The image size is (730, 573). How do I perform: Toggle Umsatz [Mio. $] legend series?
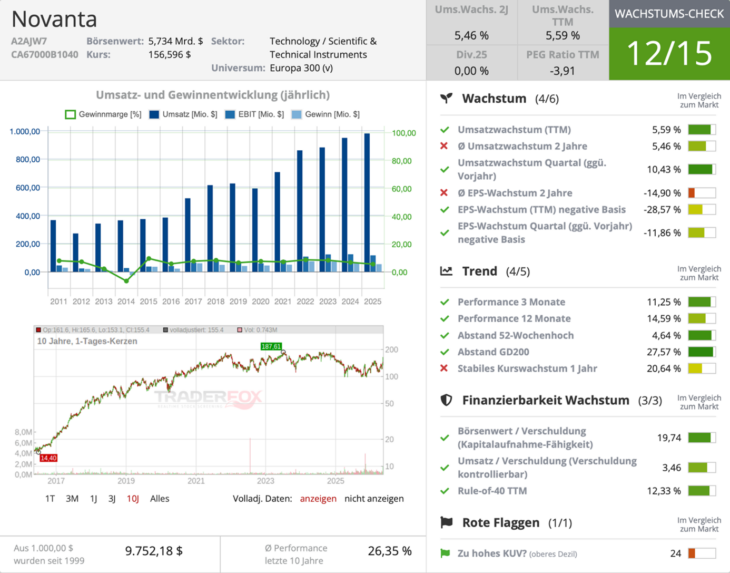pyautogui.click(x=183, y=114)
